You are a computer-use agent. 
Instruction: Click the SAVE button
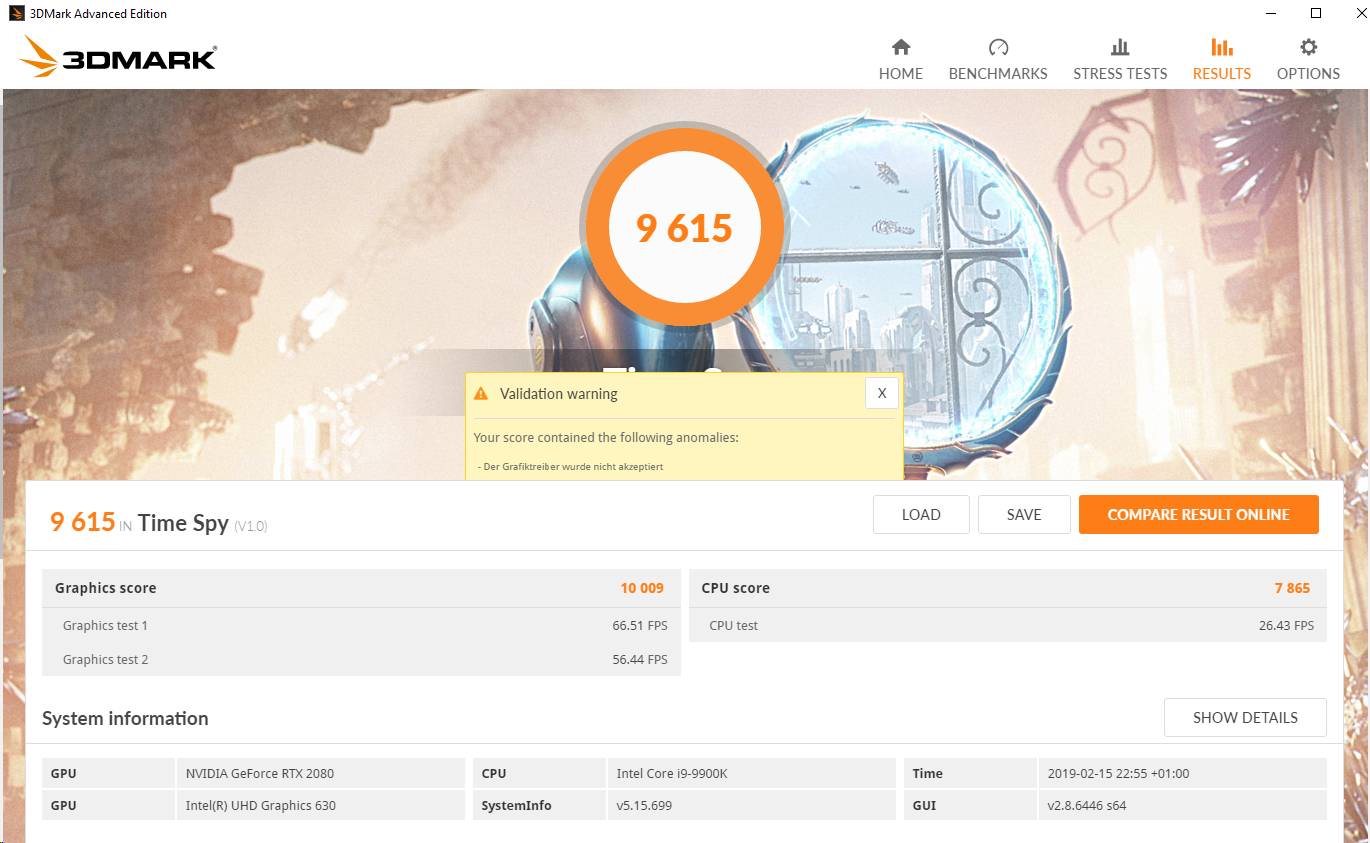1024,515
